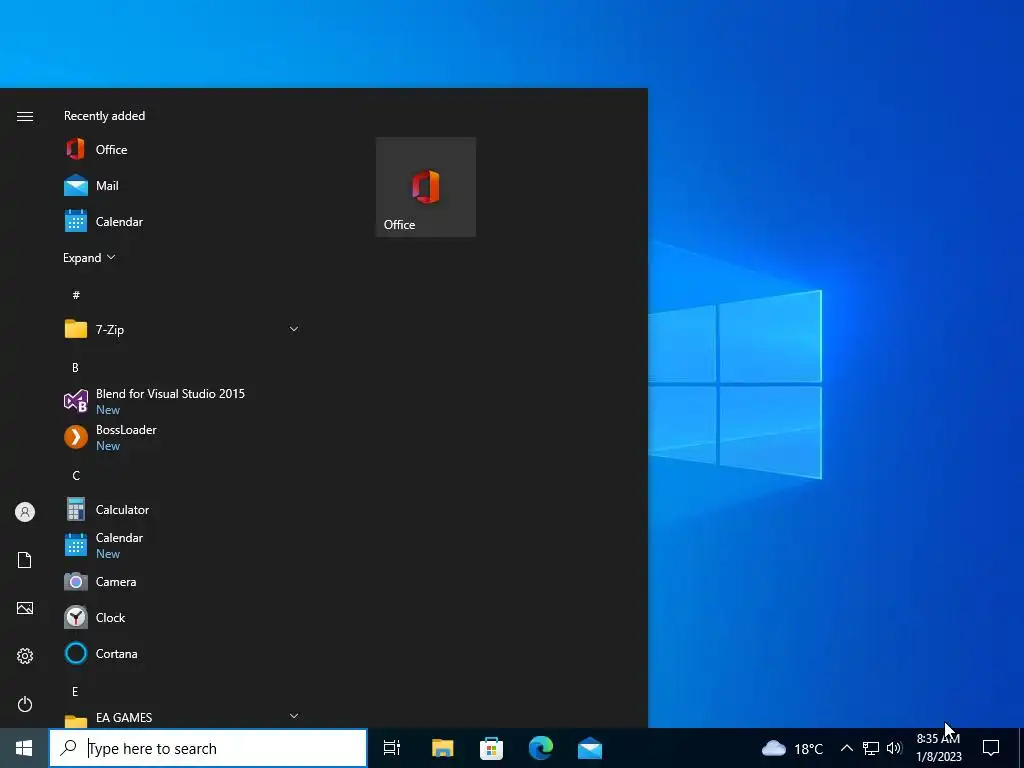Screen dimensions: 1024x768
Task: Open Documents from Start sidebar
Action: (25, 560)
